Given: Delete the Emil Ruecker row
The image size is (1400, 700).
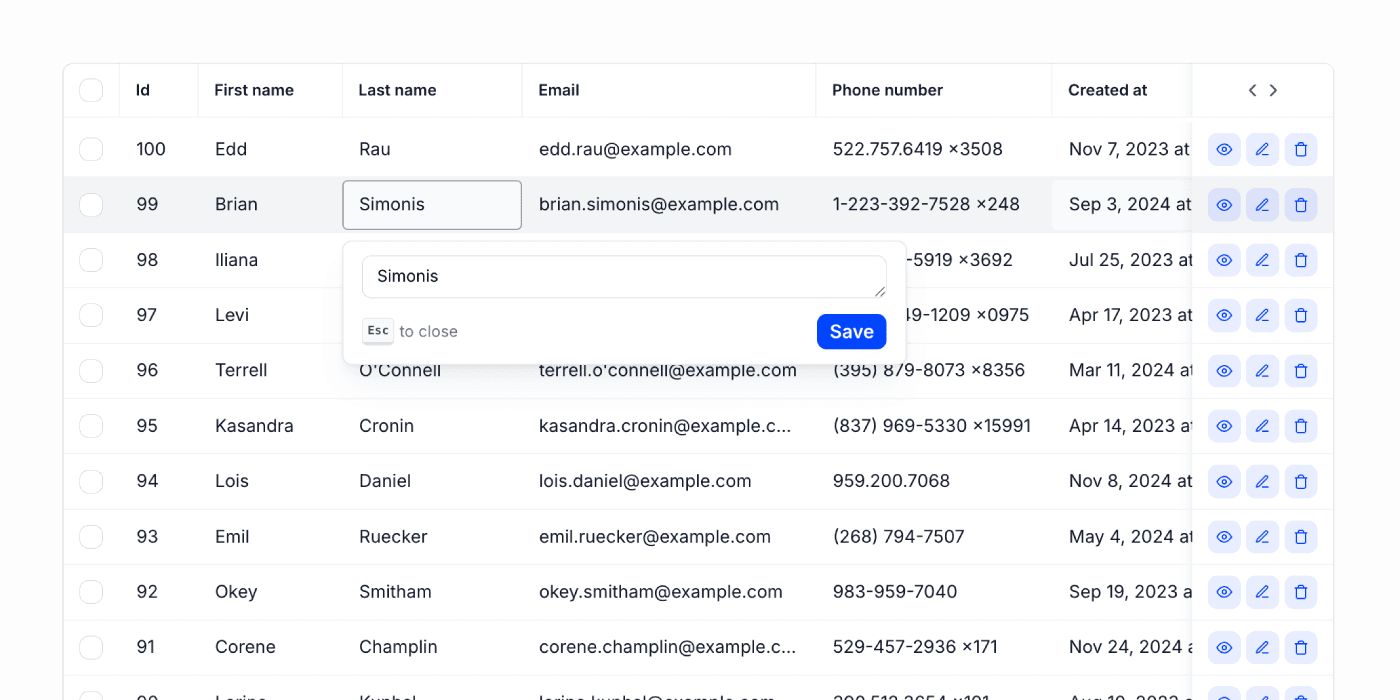Looking at the screenshot, I should pos(1301,537).
